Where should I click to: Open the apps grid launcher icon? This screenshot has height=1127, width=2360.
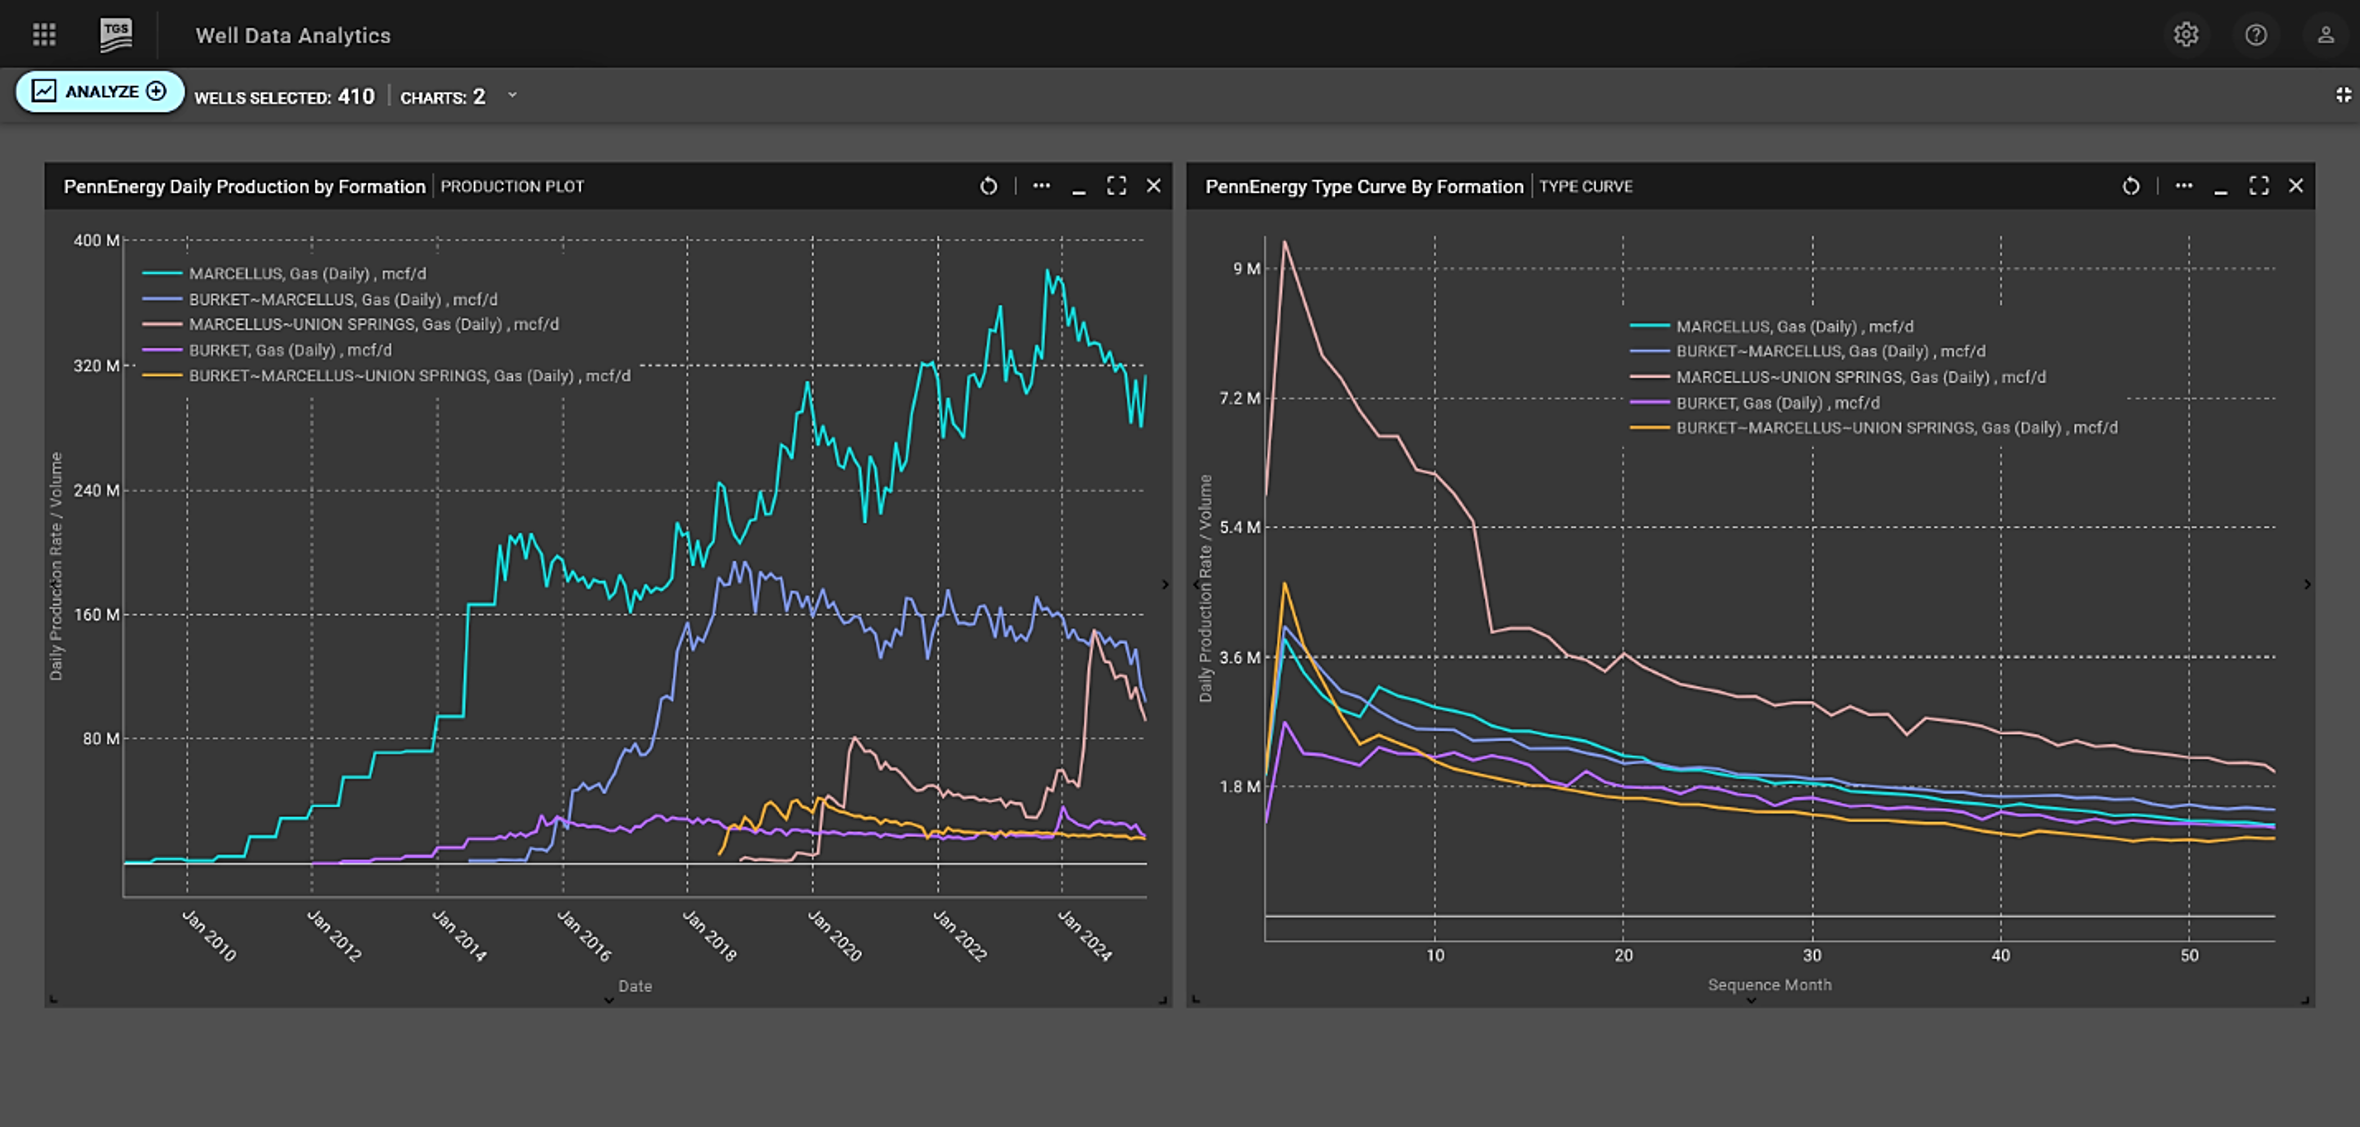pyautogui.click(x=44, y=35)
